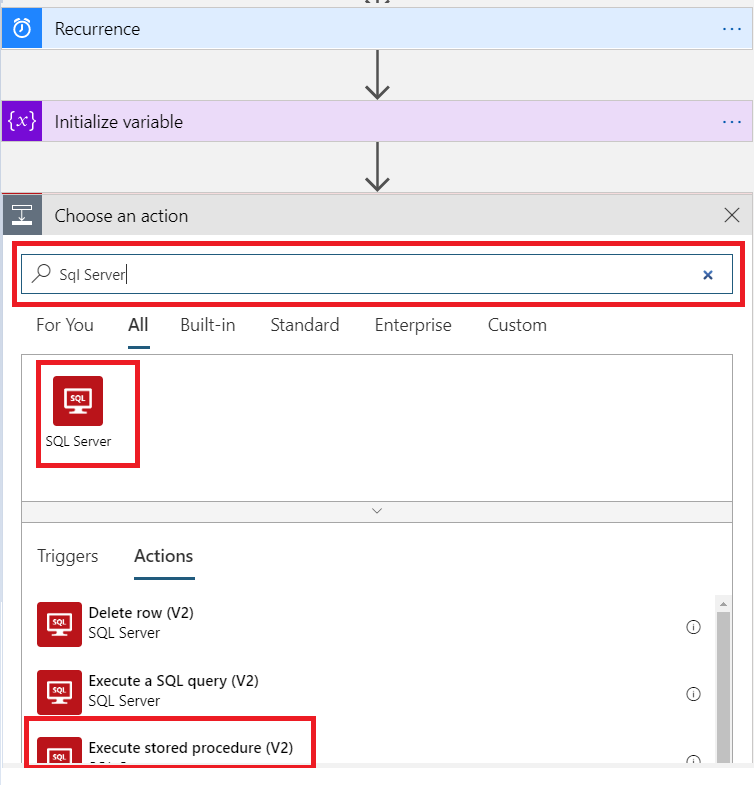The image size is (754, 785).
Task: Click the Recurrence clock icon
Action: pos(22,29)
